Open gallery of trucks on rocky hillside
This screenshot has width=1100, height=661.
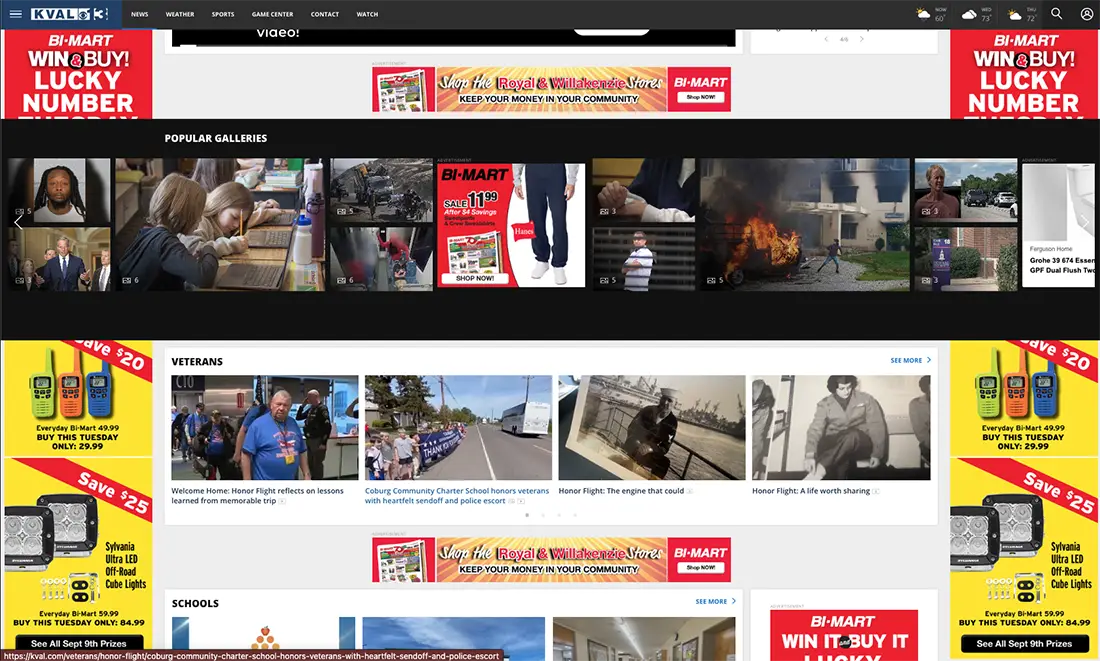(x=382, y=190)
